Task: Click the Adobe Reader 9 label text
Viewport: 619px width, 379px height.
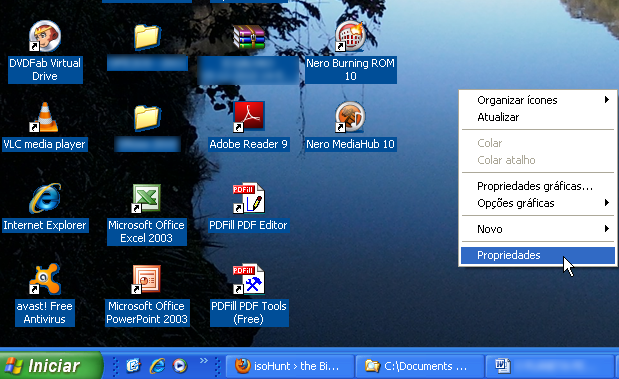Action: pos(248,144)
